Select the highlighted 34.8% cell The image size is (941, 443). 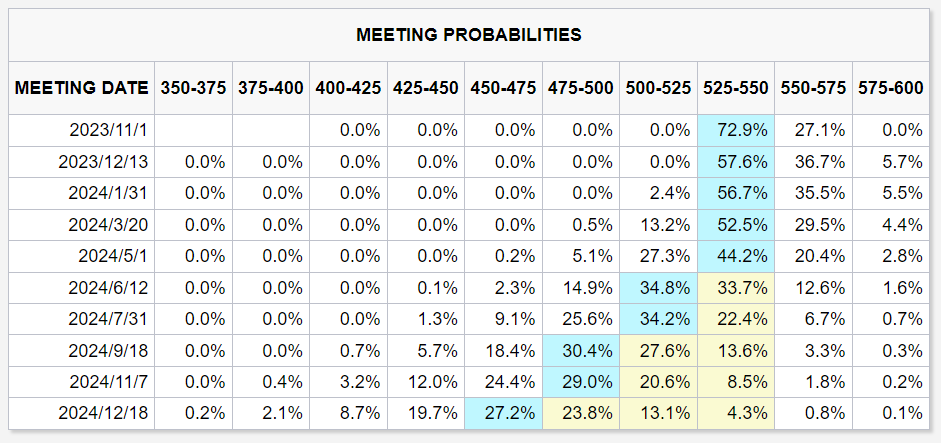coord(659,287)
